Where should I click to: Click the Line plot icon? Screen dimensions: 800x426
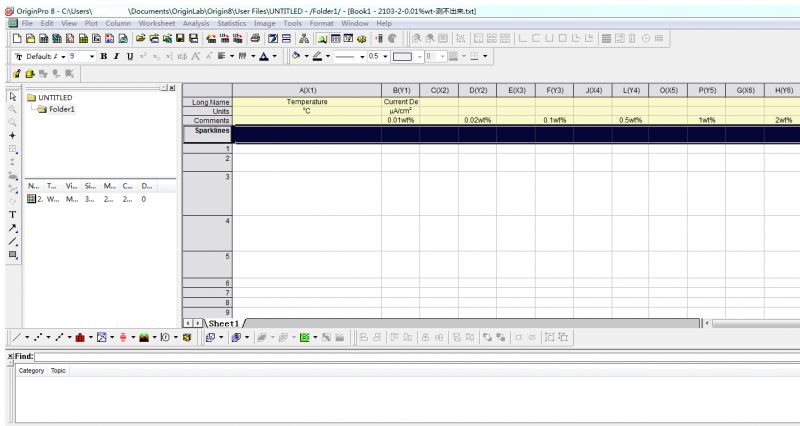(x=17, y=337)
